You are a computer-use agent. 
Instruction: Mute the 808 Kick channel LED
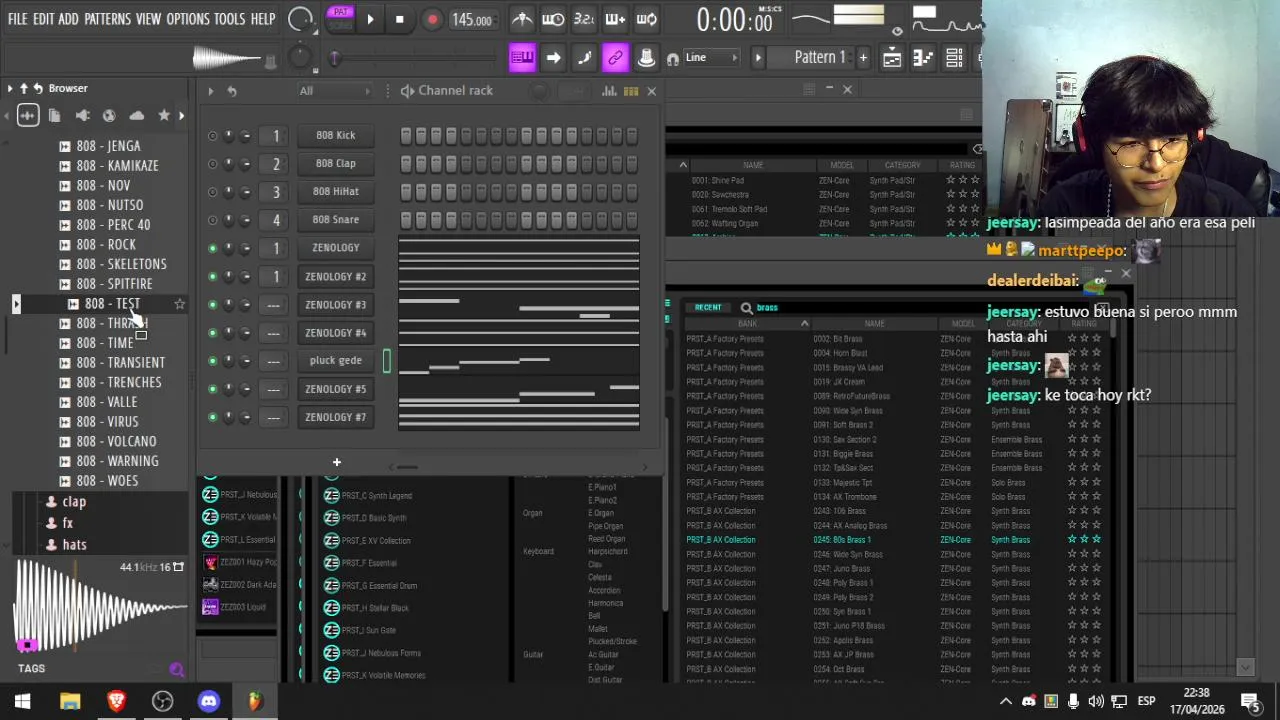click(x=212, y=136)
